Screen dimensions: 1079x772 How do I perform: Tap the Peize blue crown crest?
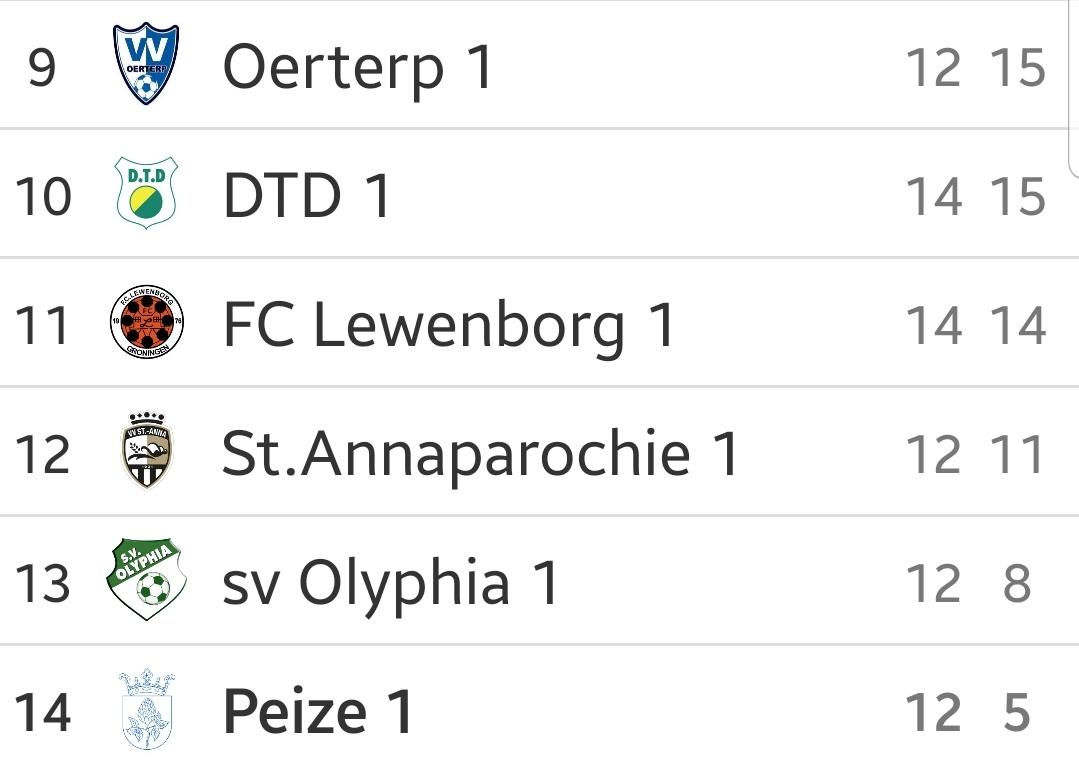pyautogui.click(x=147, y=709)
